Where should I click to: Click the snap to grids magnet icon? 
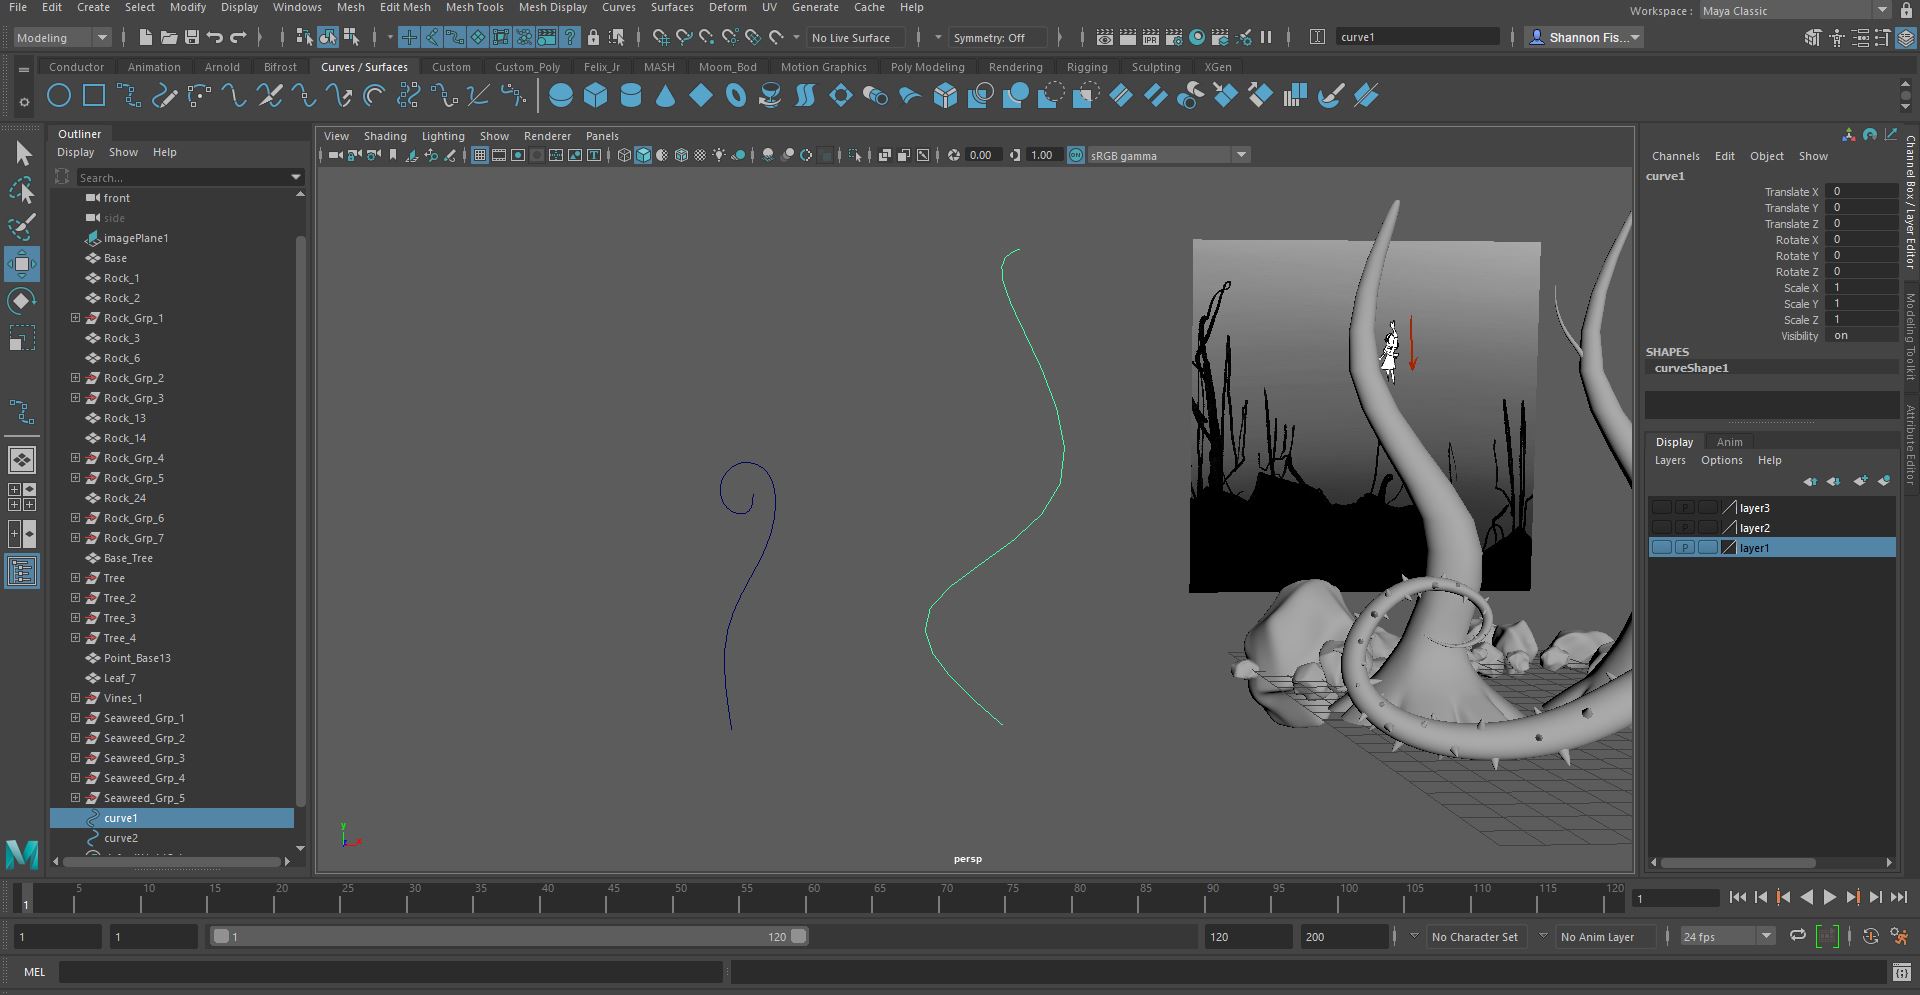tap(663, 37)
